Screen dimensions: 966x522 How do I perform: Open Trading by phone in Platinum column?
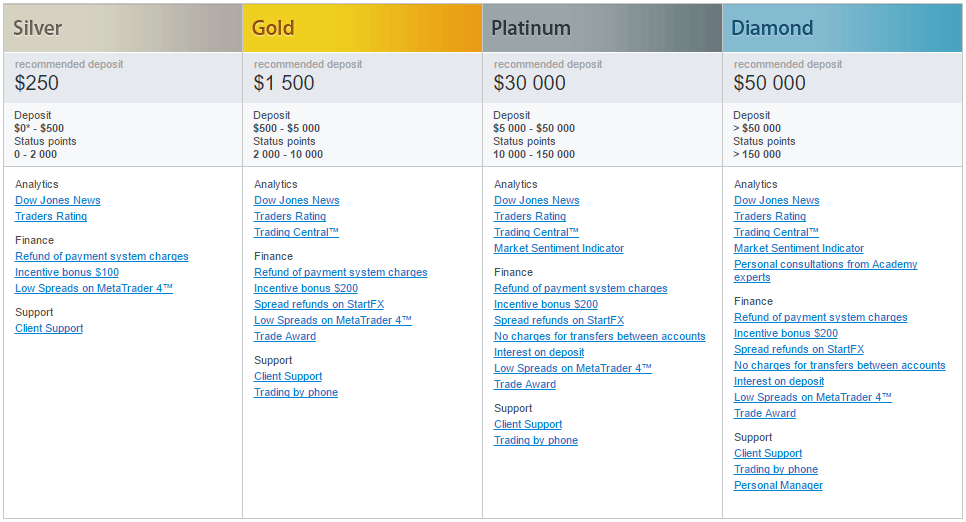535,441
